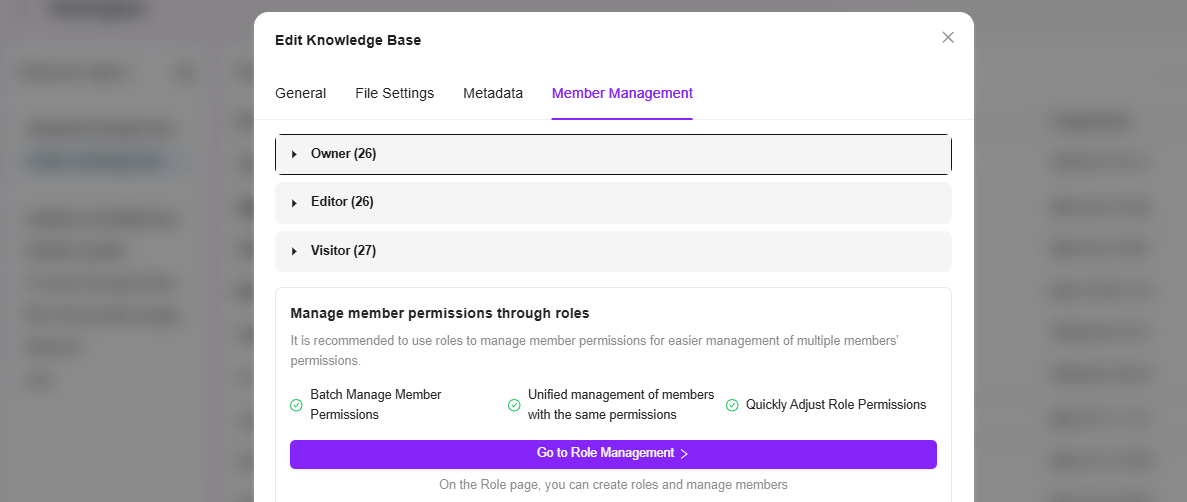Click the arrow icon in Role Management button

(x=684, y=454)
